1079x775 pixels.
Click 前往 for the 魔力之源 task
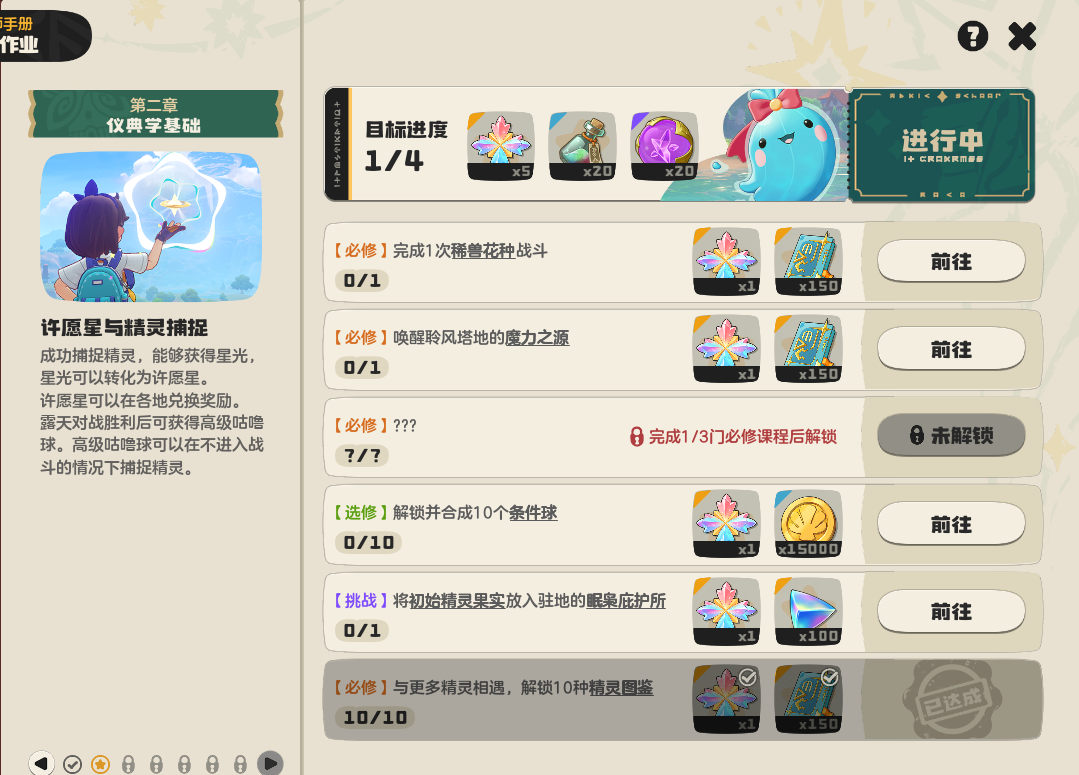pyautogui.click(x=951, y=350)
